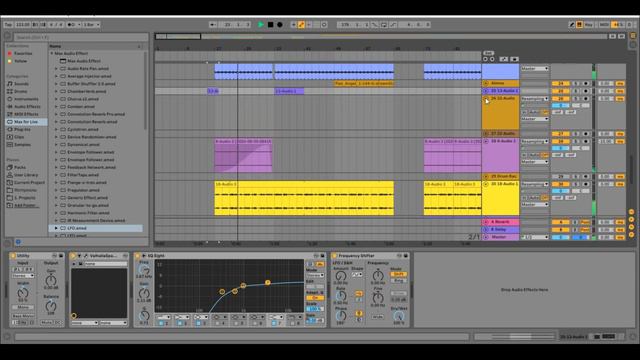Adjust the Utility Gain knob
Screen dimensions: 640x360
[51, 280]
